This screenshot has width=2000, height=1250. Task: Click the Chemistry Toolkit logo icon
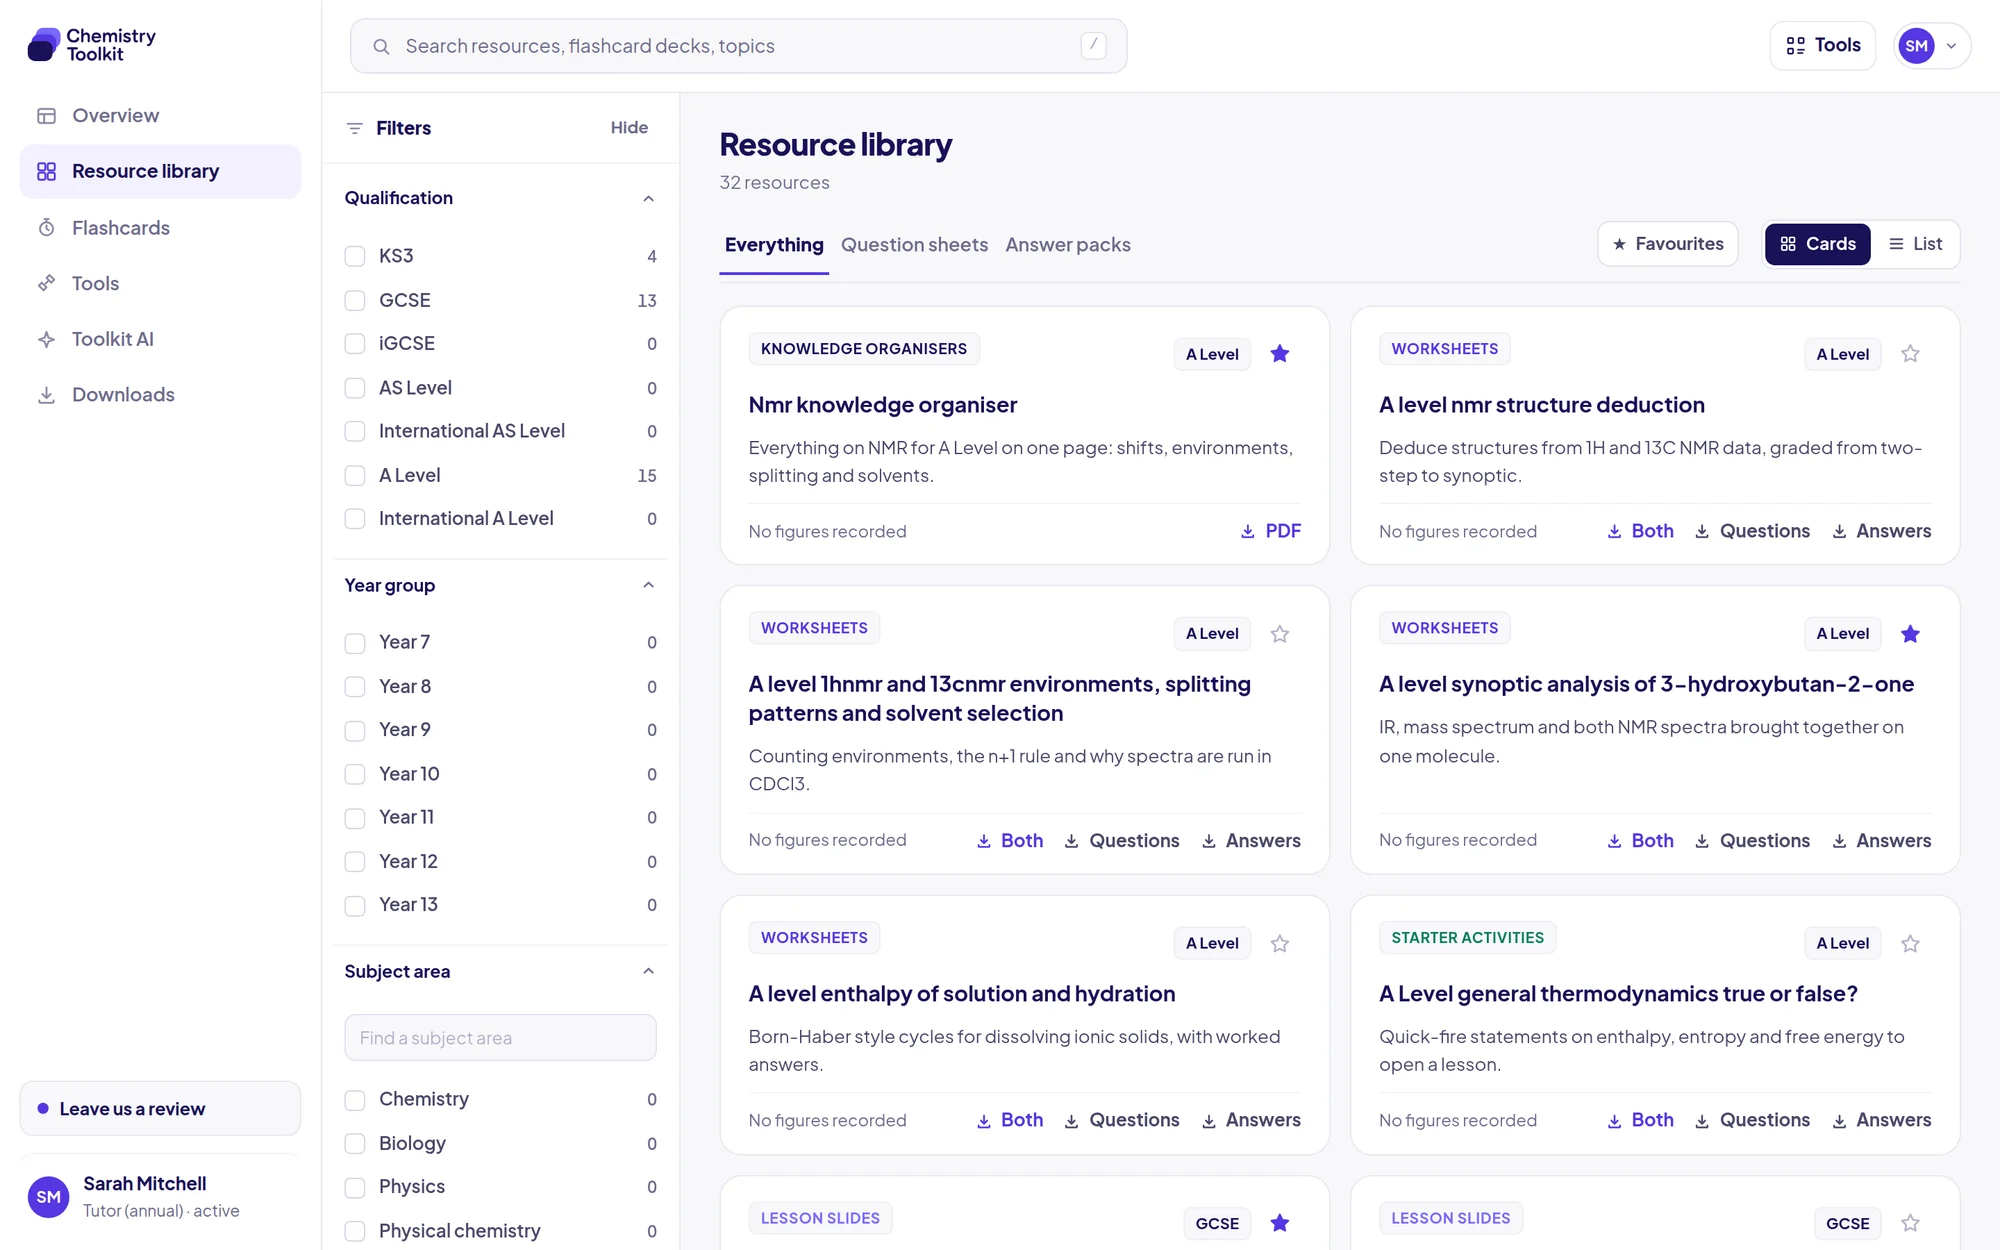tap(44, 45)
